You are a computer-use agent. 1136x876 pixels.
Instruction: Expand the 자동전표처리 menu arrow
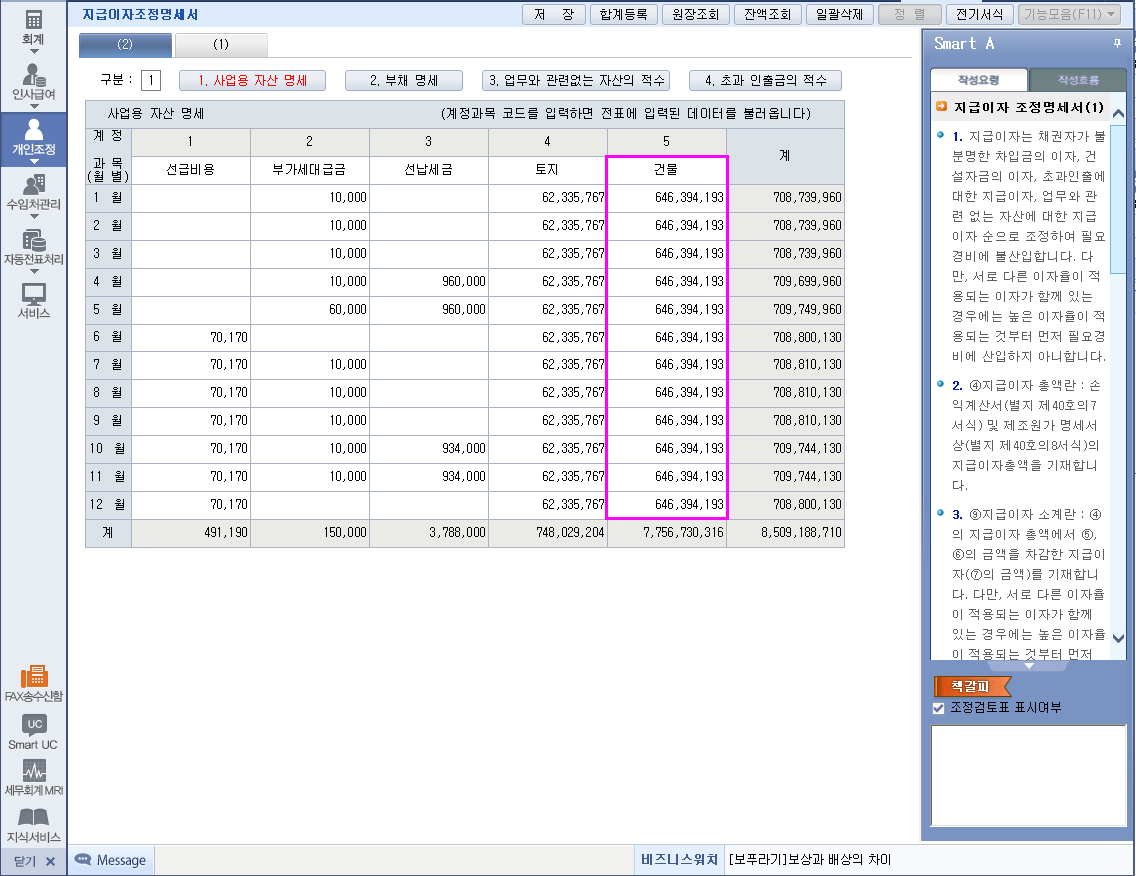click(33, 272)
